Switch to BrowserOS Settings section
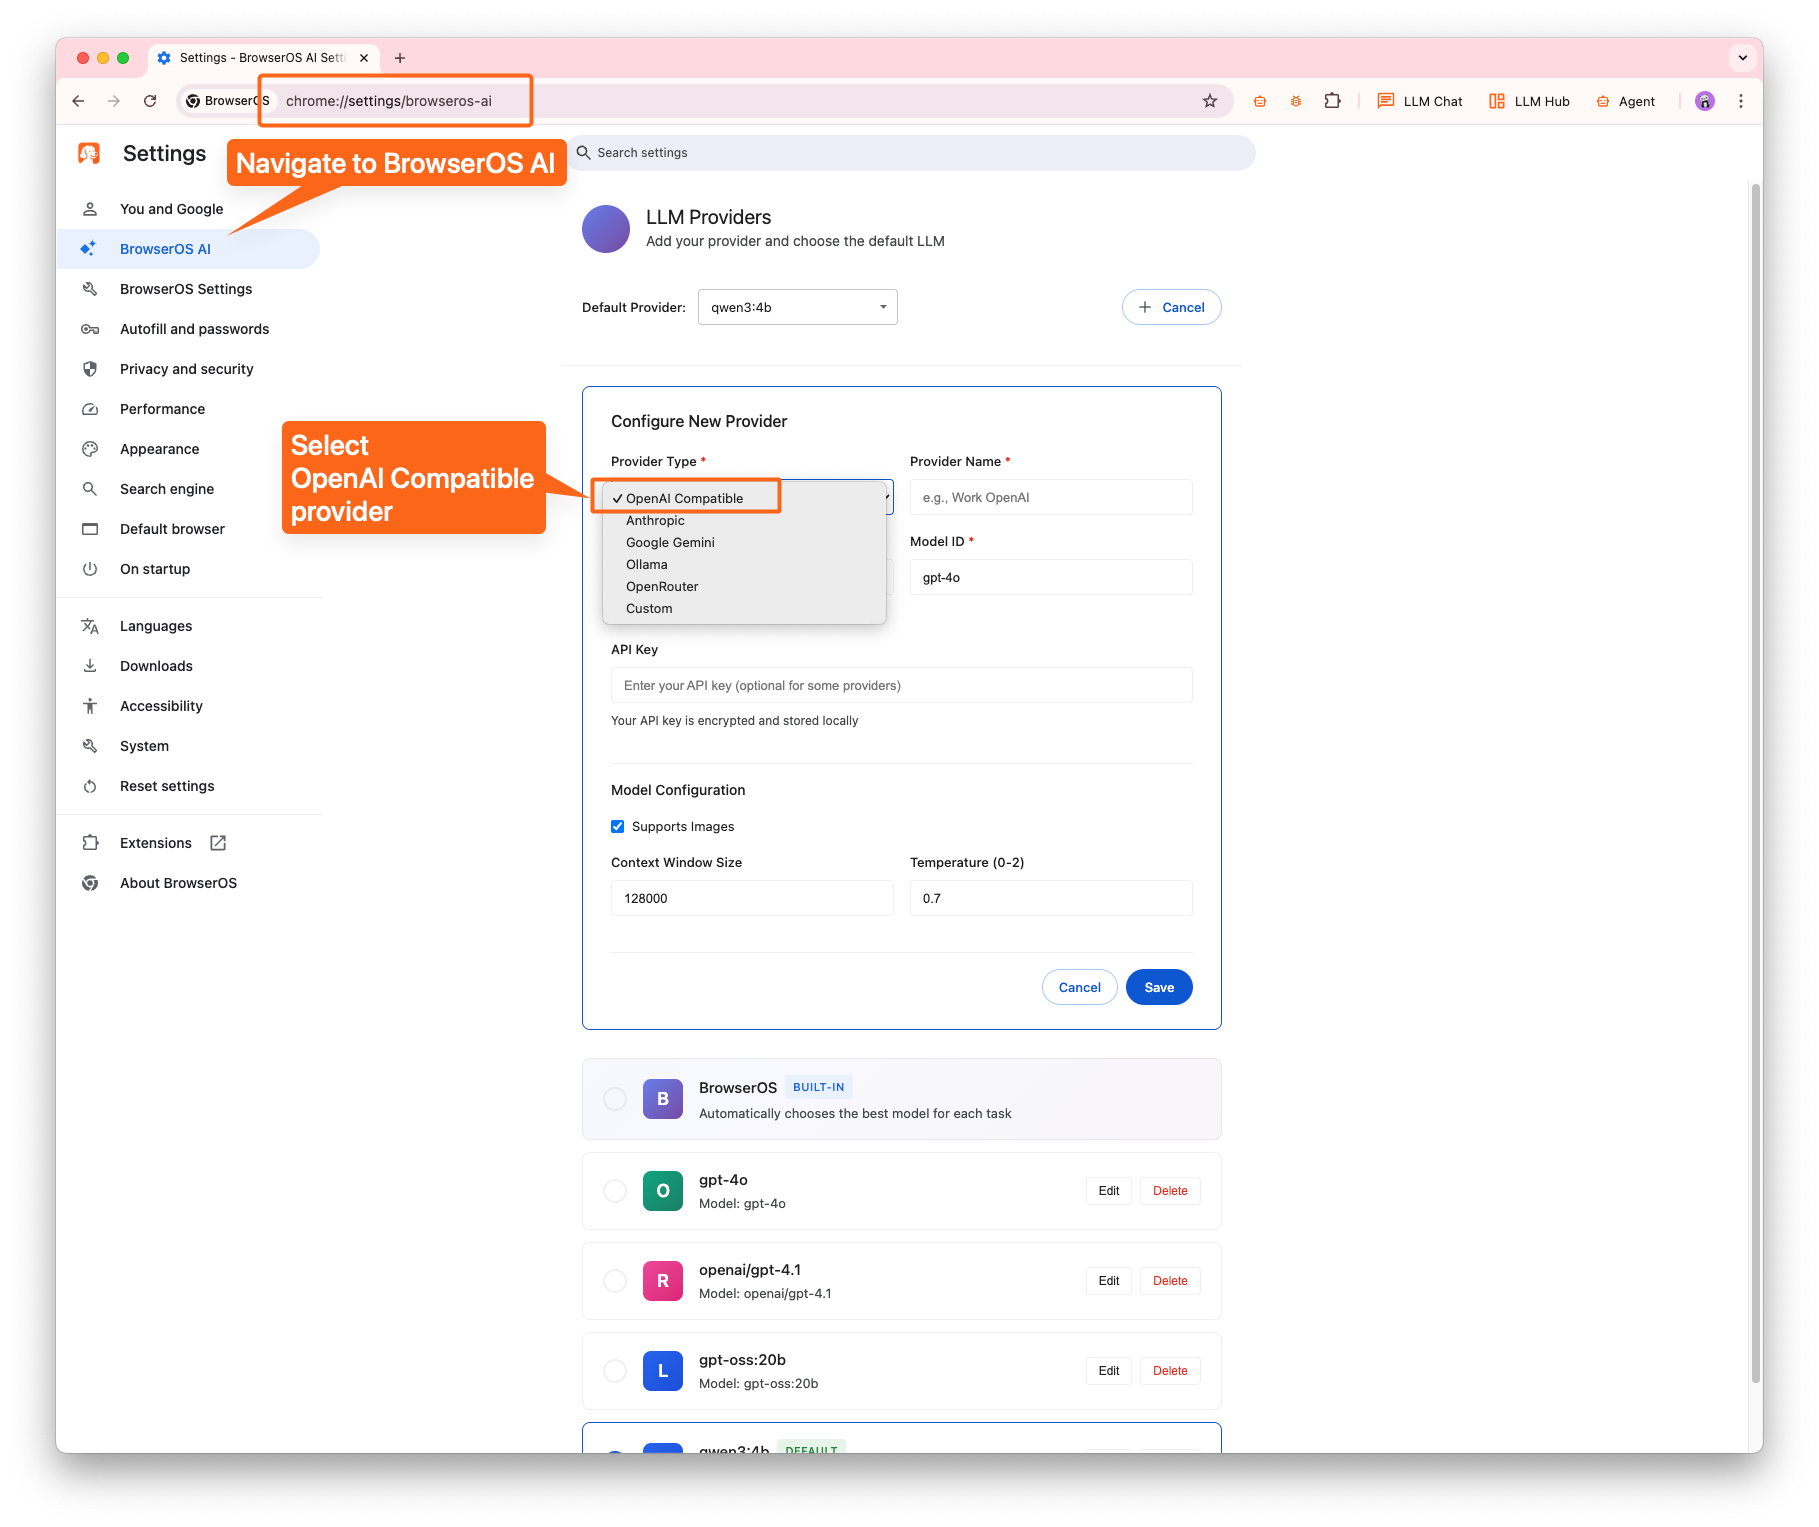The height and width of the screenshot is (1527, 1819). pos(186,288)
